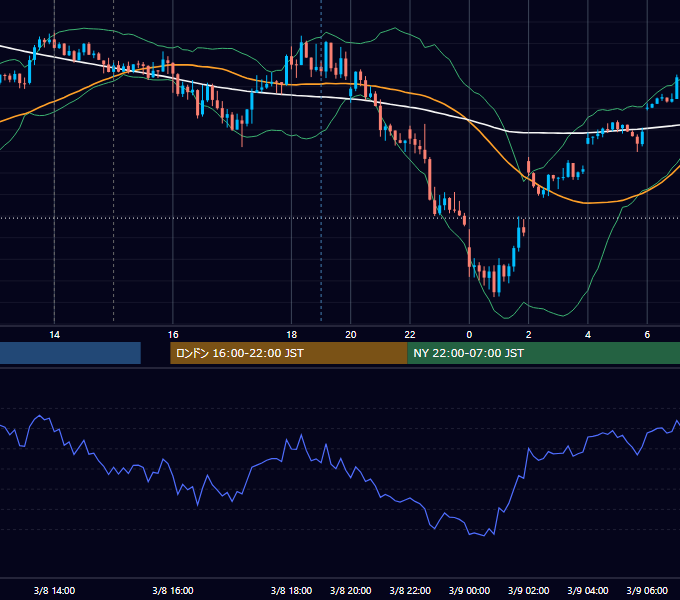680x600 pixels.
Task: Click the 22 hour label on price chart axis
Action: tap(410, 335)
